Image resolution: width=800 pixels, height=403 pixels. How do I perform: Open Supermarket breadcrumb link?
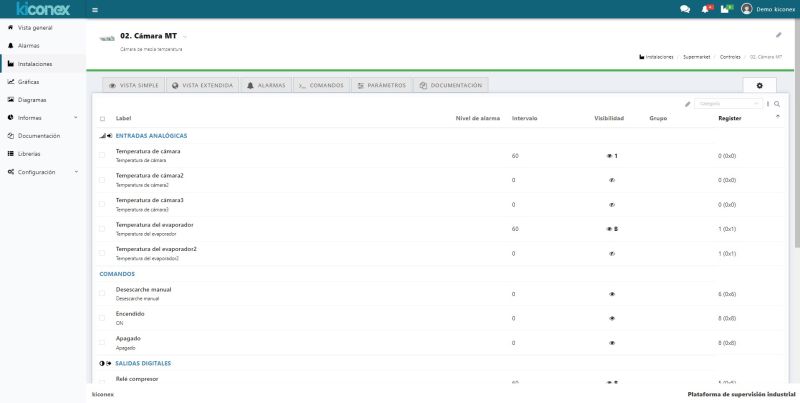[x=696, y=57]
